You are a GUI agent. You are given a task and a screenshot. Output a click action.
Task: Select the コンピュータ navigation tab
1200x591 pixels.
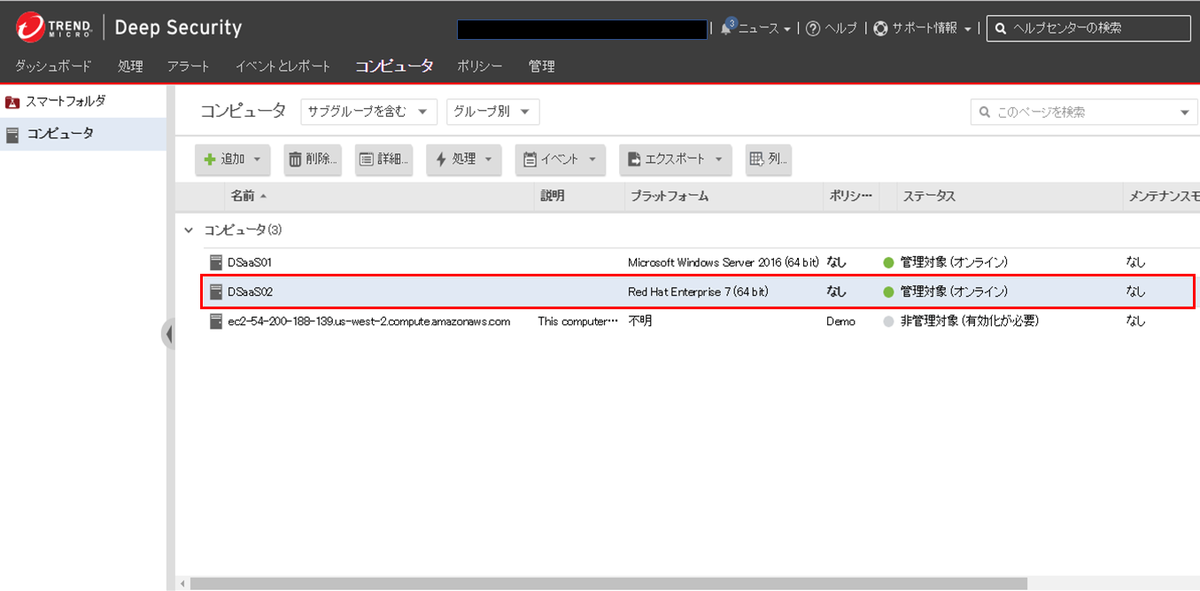coord(394,67)
